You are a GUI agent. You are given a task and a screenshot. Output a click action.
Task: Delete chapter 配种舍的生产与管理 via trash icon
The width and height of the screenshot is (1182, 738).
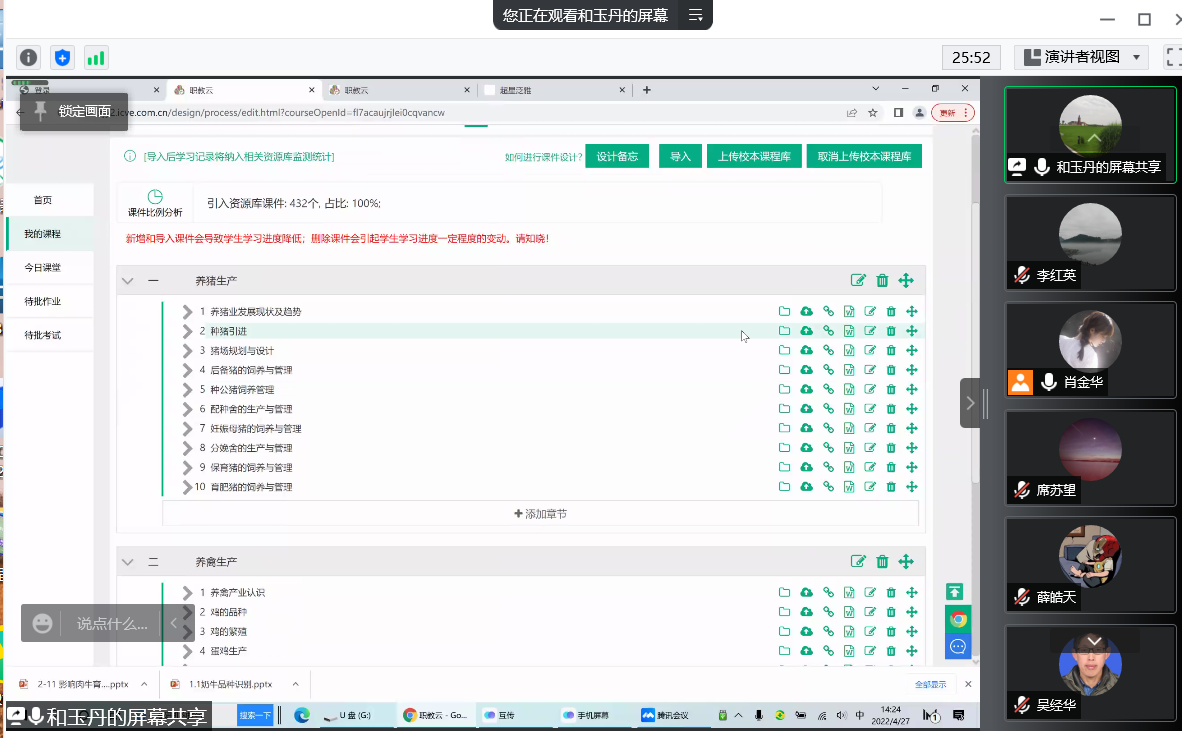tap(891, 409)
